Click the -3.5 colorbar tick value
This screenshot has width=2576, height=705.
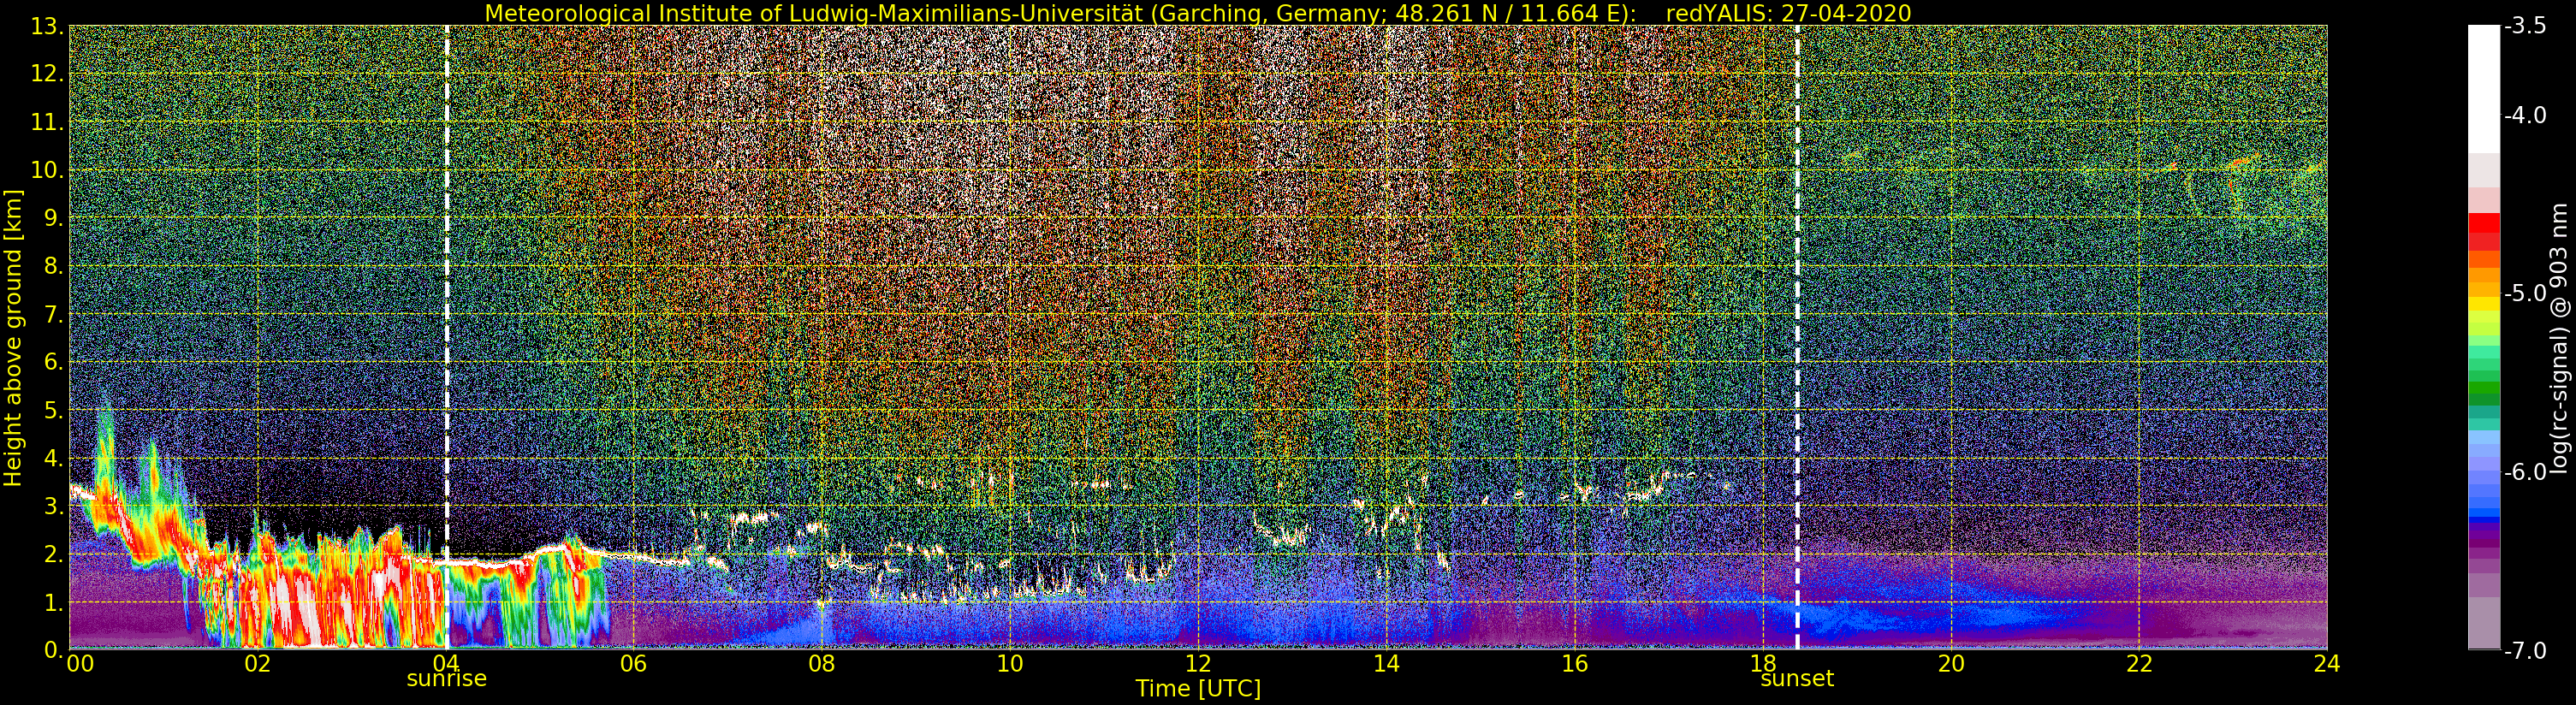pyautogui.click(x=2525, y=27)
